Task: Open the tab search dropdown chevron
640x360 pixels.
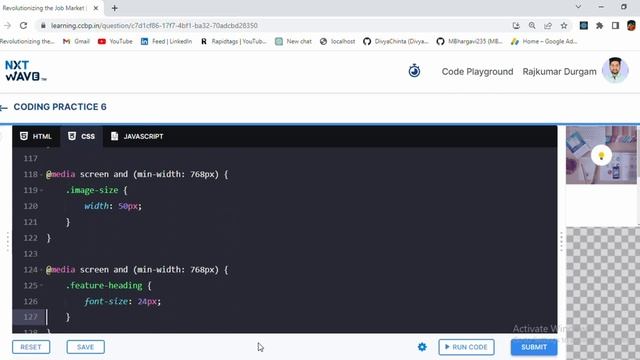Action: (x=578, y=7)
